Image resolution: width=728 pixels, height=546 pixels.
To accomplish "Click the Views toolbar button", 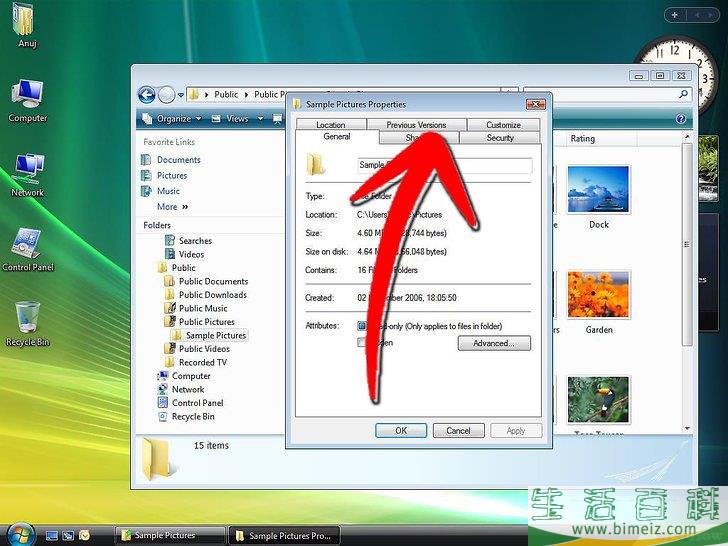I will [231, 119].
